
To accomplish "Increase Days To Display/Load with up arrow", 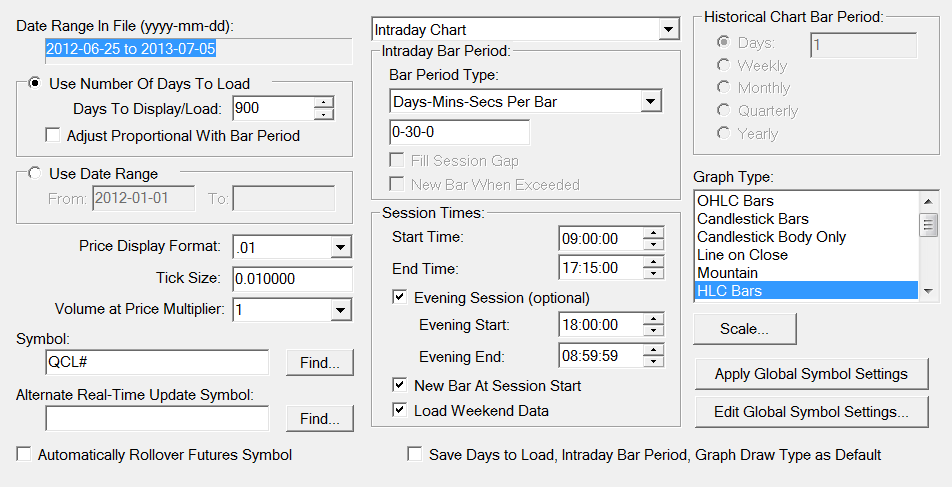I will 323,102.
